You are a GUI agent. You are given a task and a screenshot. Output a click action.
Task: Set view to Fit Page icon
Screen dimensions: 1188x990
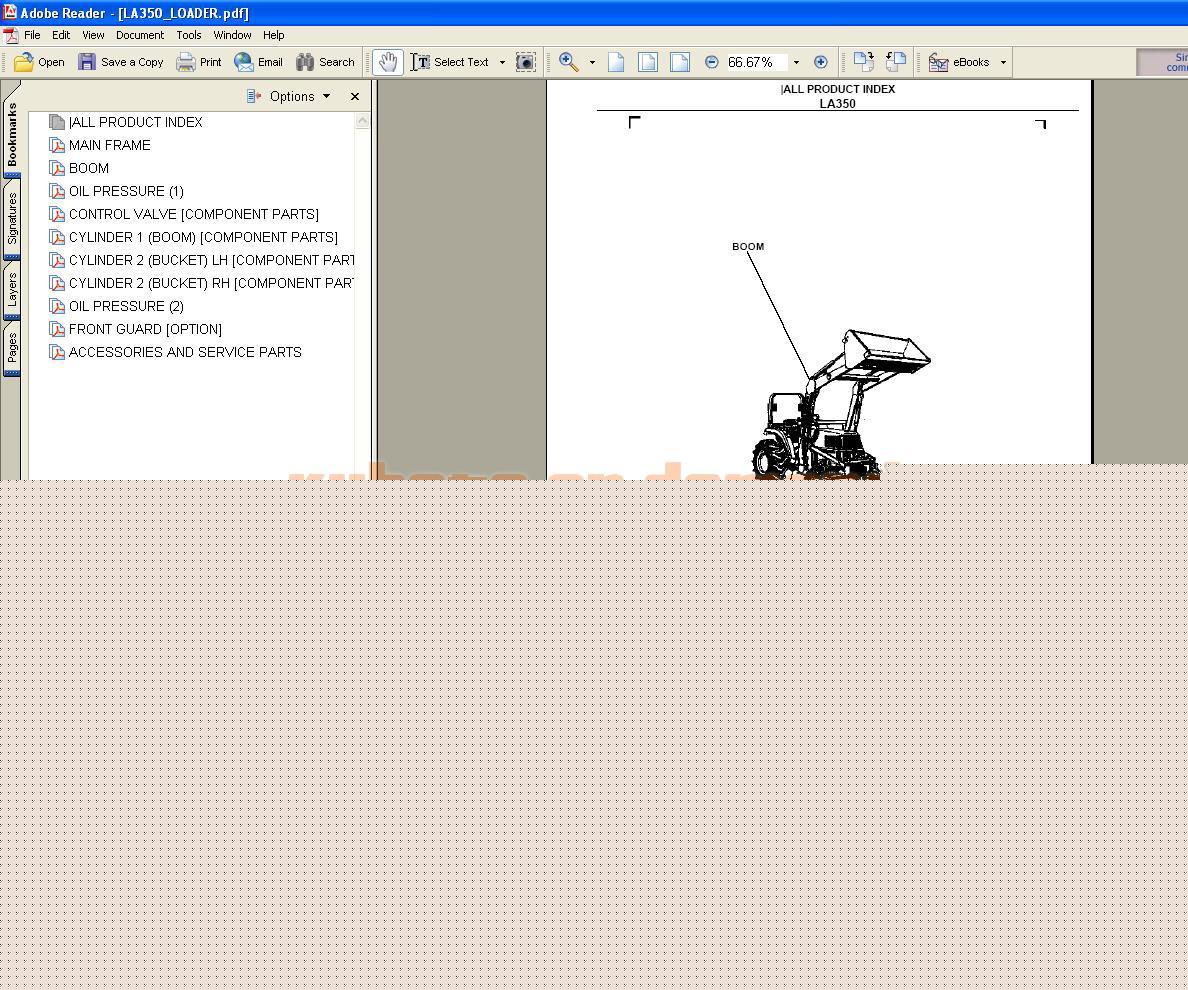tap(648, 62)
